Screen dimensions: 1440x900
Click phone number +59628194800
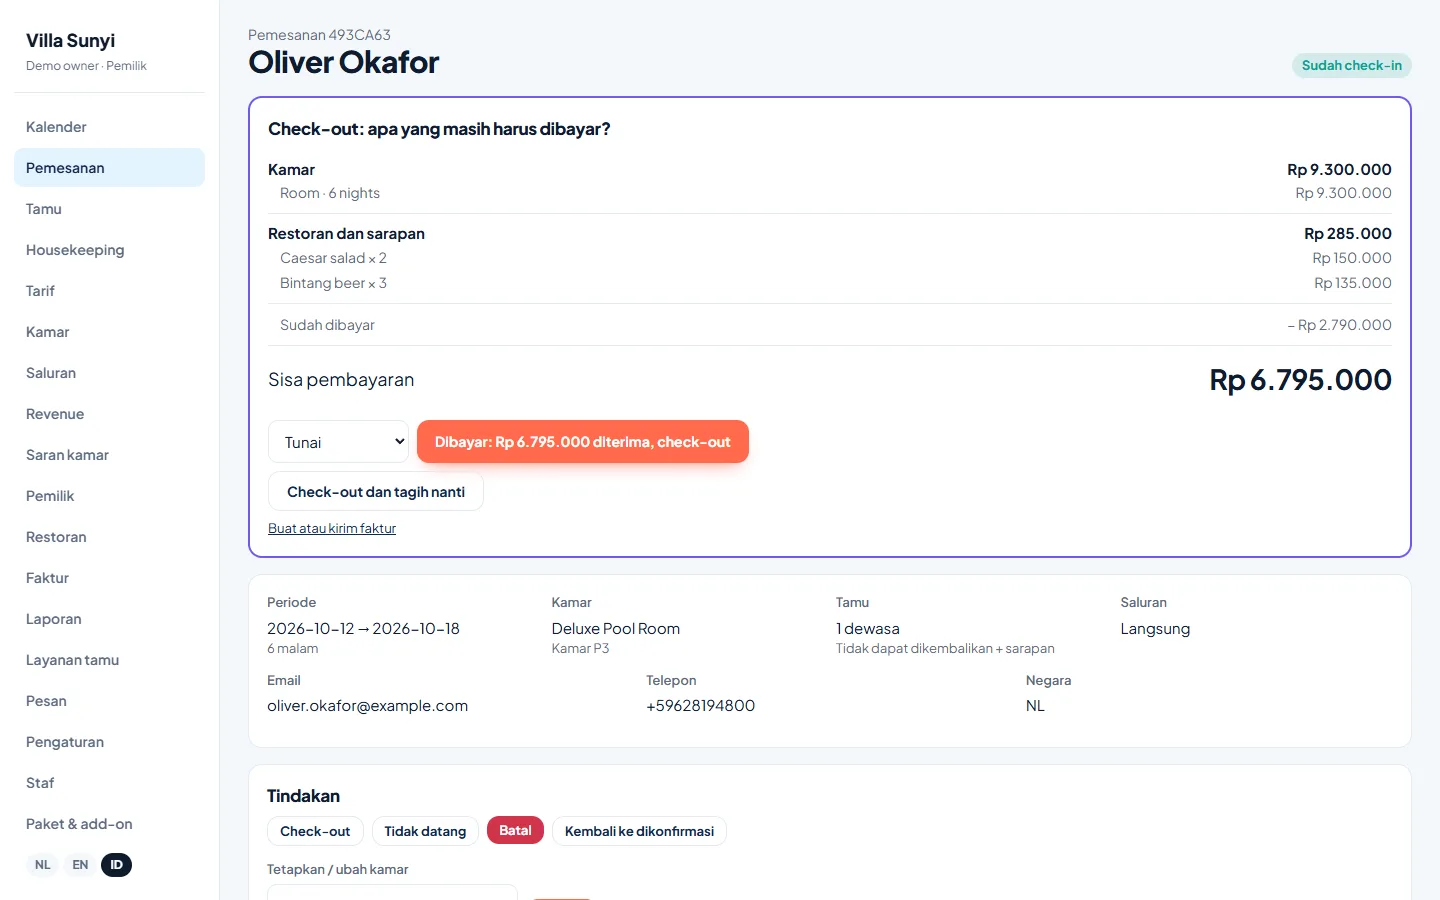pos(700,706)
